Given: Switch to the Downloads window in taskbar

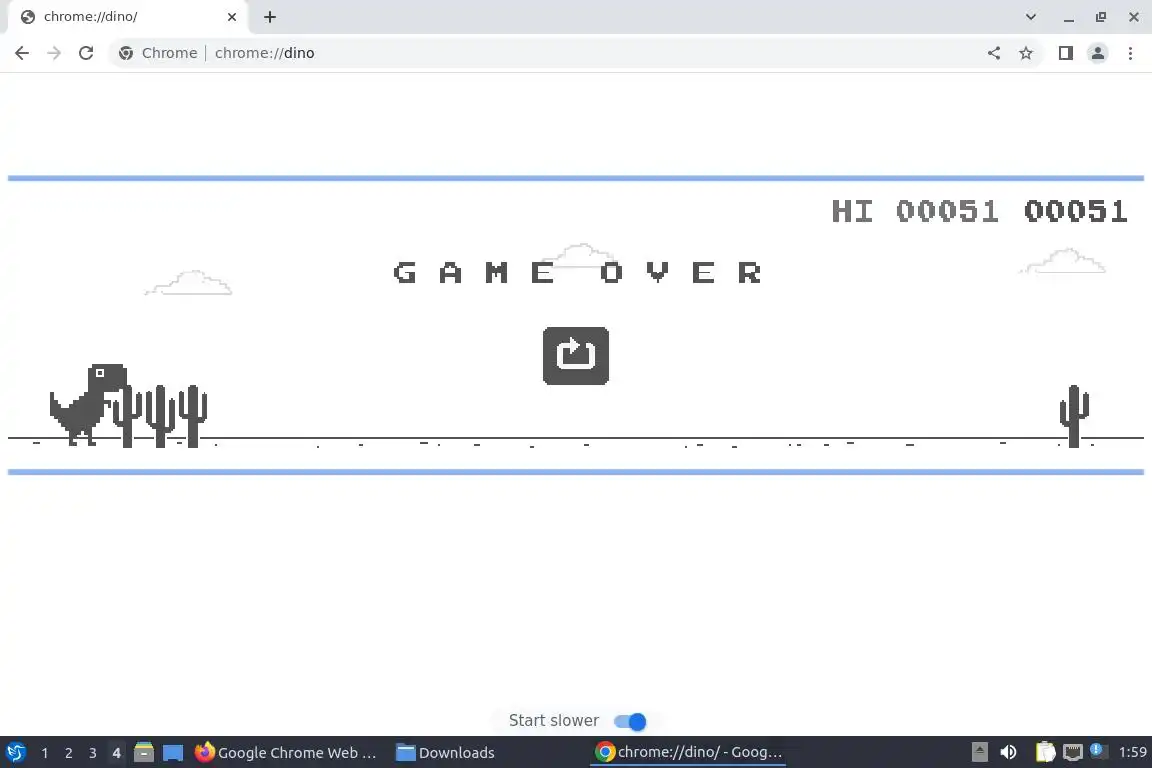Looking at the screenshot, I should click(445, 753).
